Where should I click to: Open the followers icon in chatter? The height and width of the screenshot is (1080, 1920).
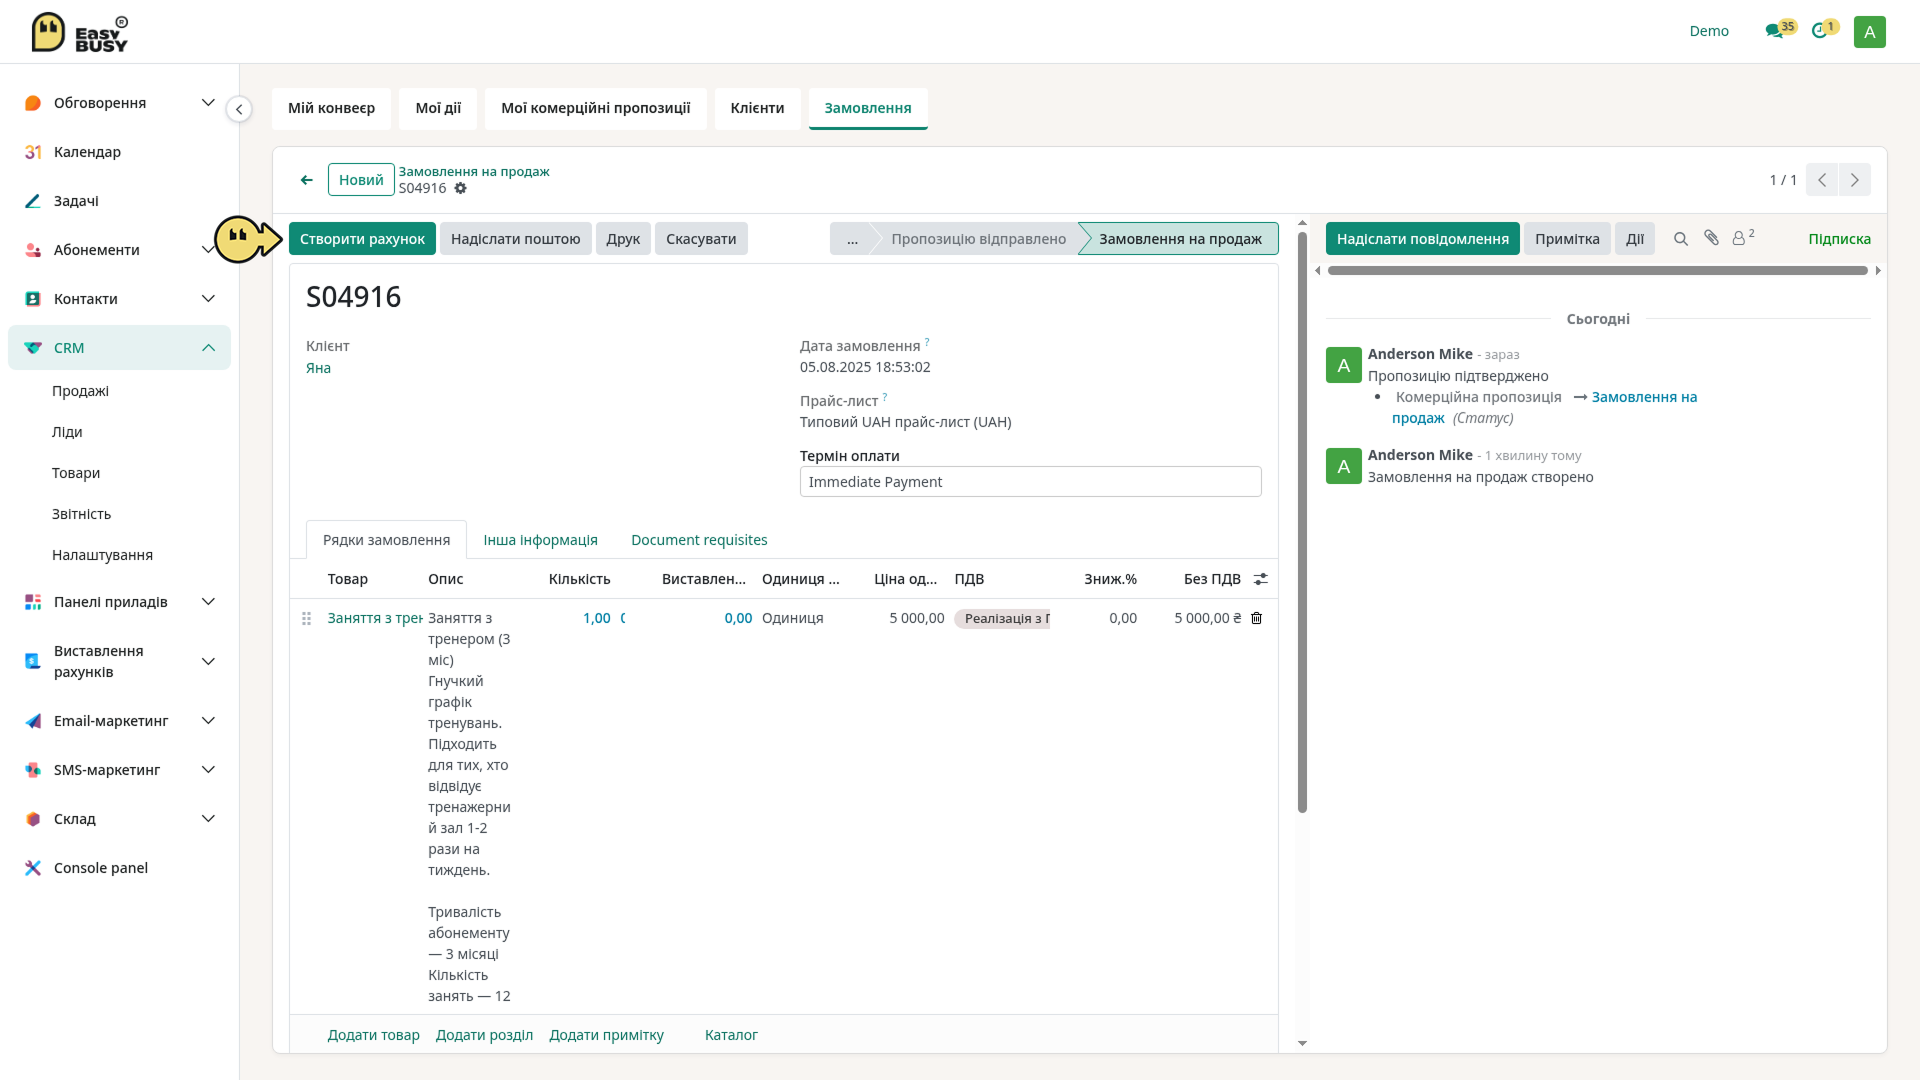tap(1742, 238)
